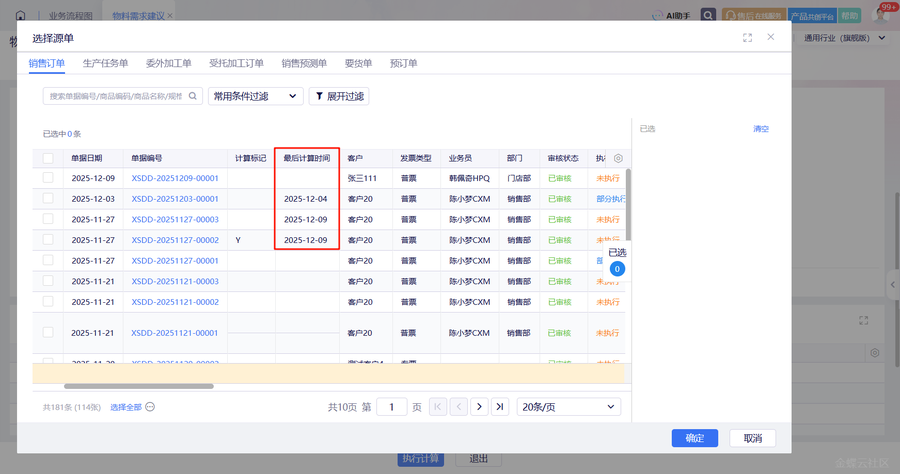Click the 审核状态 column header
This screenshot has width=900, height=474.
[x=563, y=158]
